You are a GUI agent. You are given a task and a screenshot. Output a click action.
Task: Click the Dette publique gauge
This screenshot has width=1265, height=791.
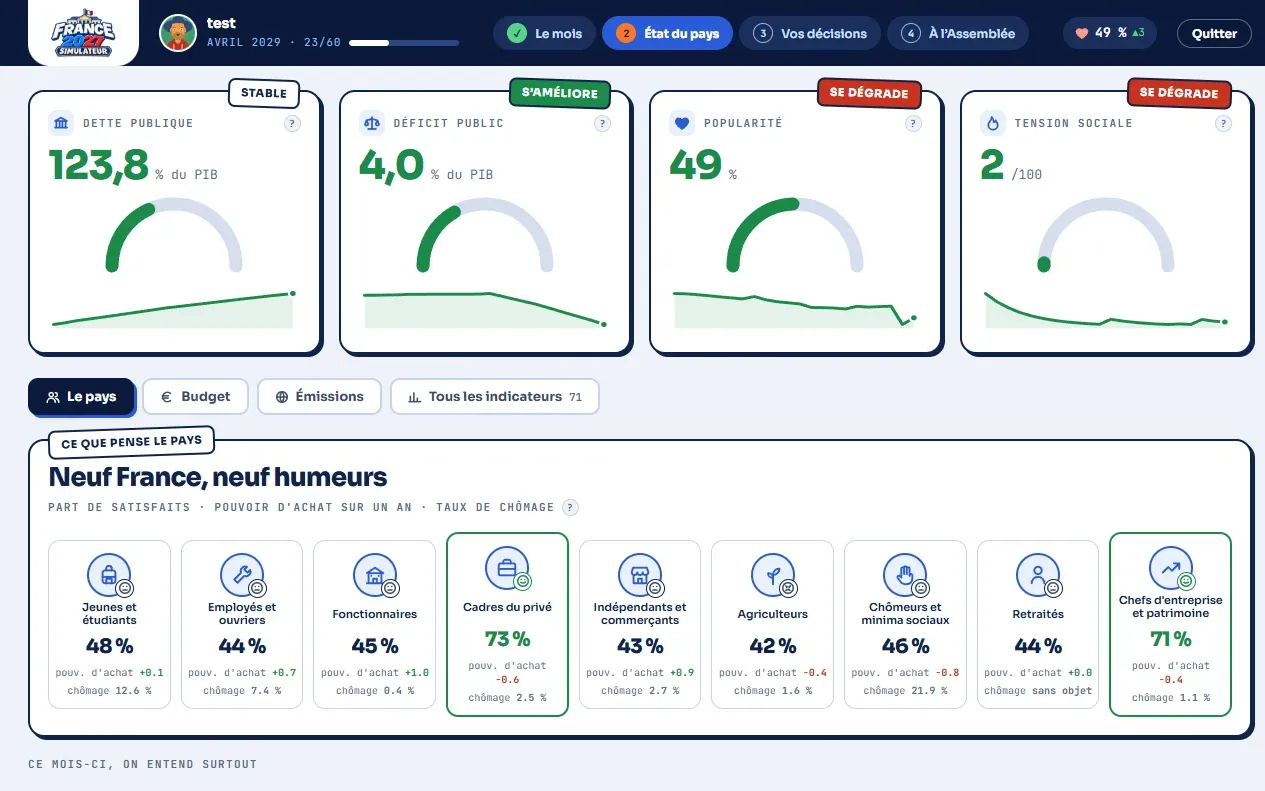click(x=174, y=235)
